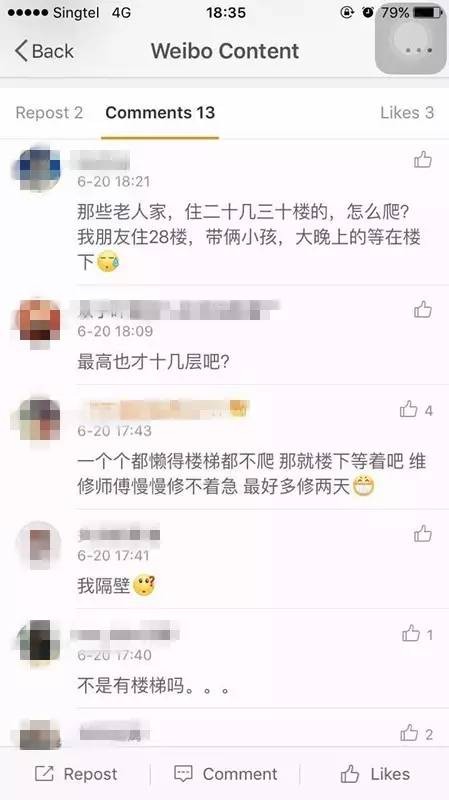The height and width of the screenshot is (800, 449).
Task: Open avatar of the 17:41 commenter
Action: point(38,546)
